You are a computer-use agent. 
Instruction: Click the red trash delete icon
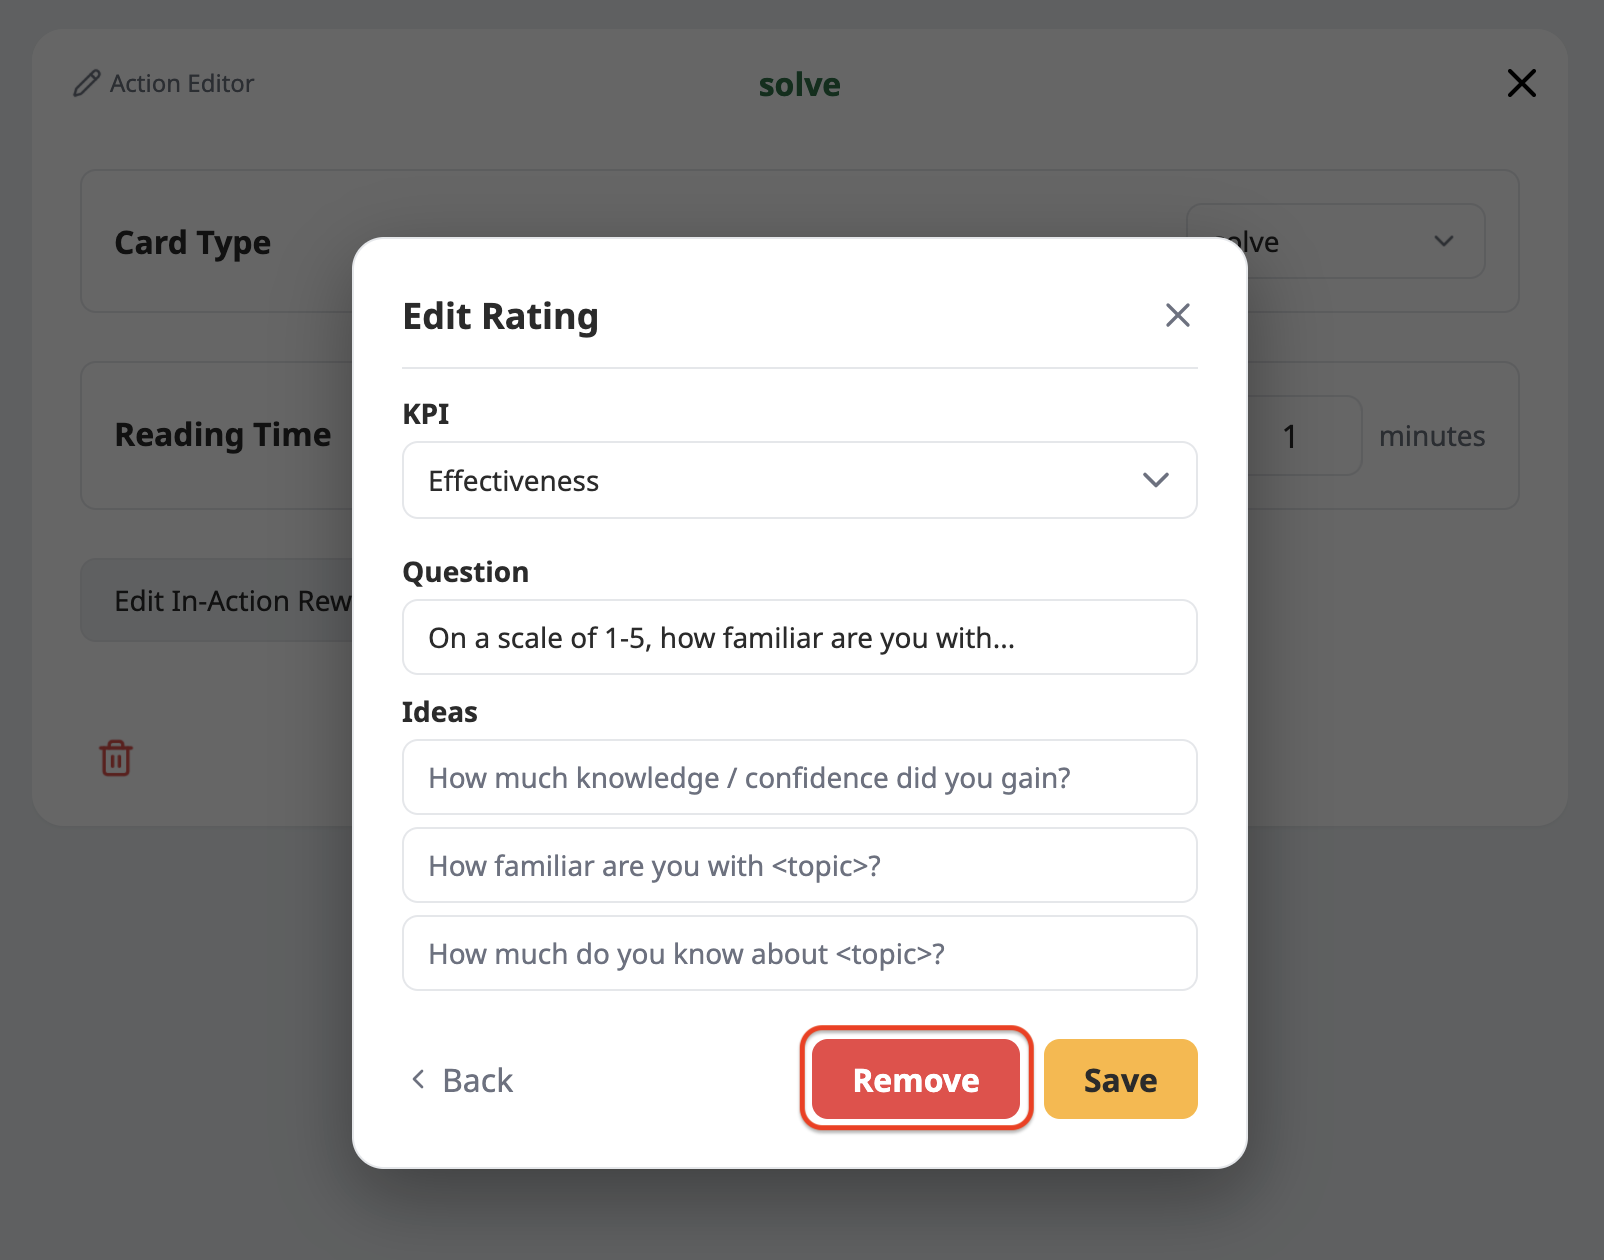(116, 758)
